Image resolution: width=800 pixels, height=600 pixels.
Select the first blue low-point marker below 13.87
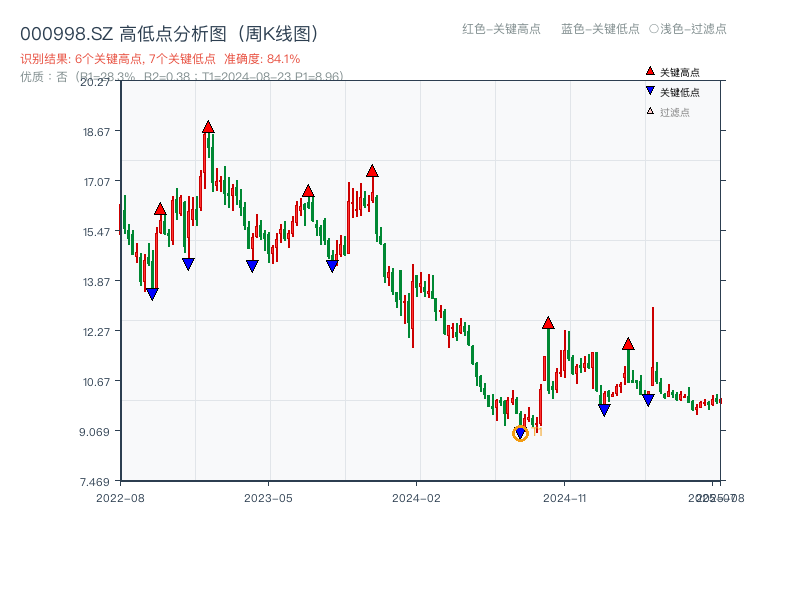click(152, 294)
